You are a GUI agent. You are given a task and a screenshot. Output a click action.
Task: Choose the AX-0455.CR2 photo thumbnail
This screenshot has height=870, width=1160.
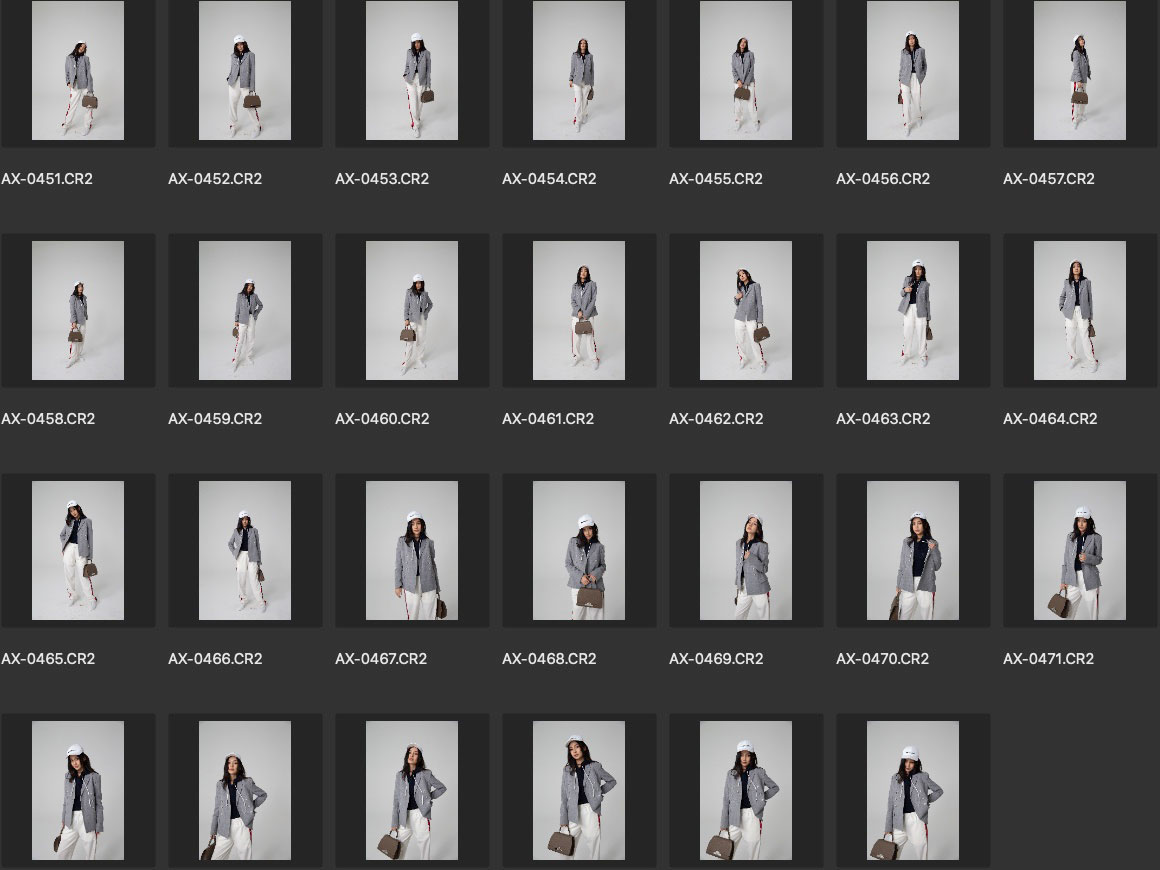(x=746, y=70)
